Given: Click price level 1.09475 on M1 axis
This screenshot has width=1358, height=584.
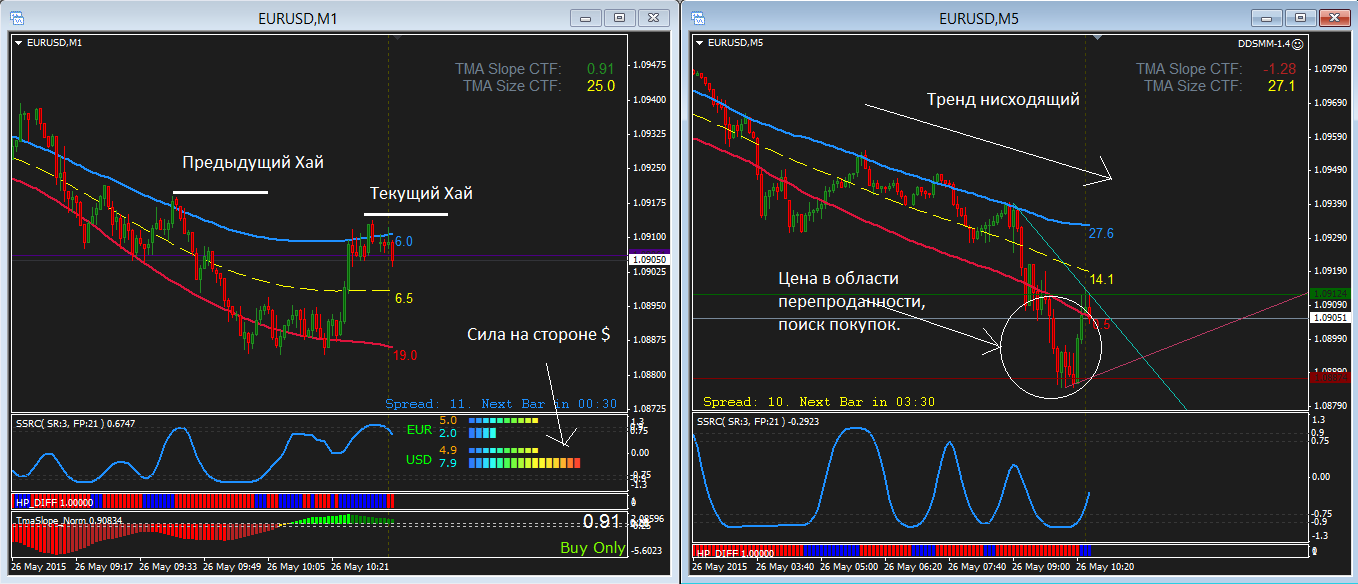Looking at the screenshot, I should coord(650,65).
